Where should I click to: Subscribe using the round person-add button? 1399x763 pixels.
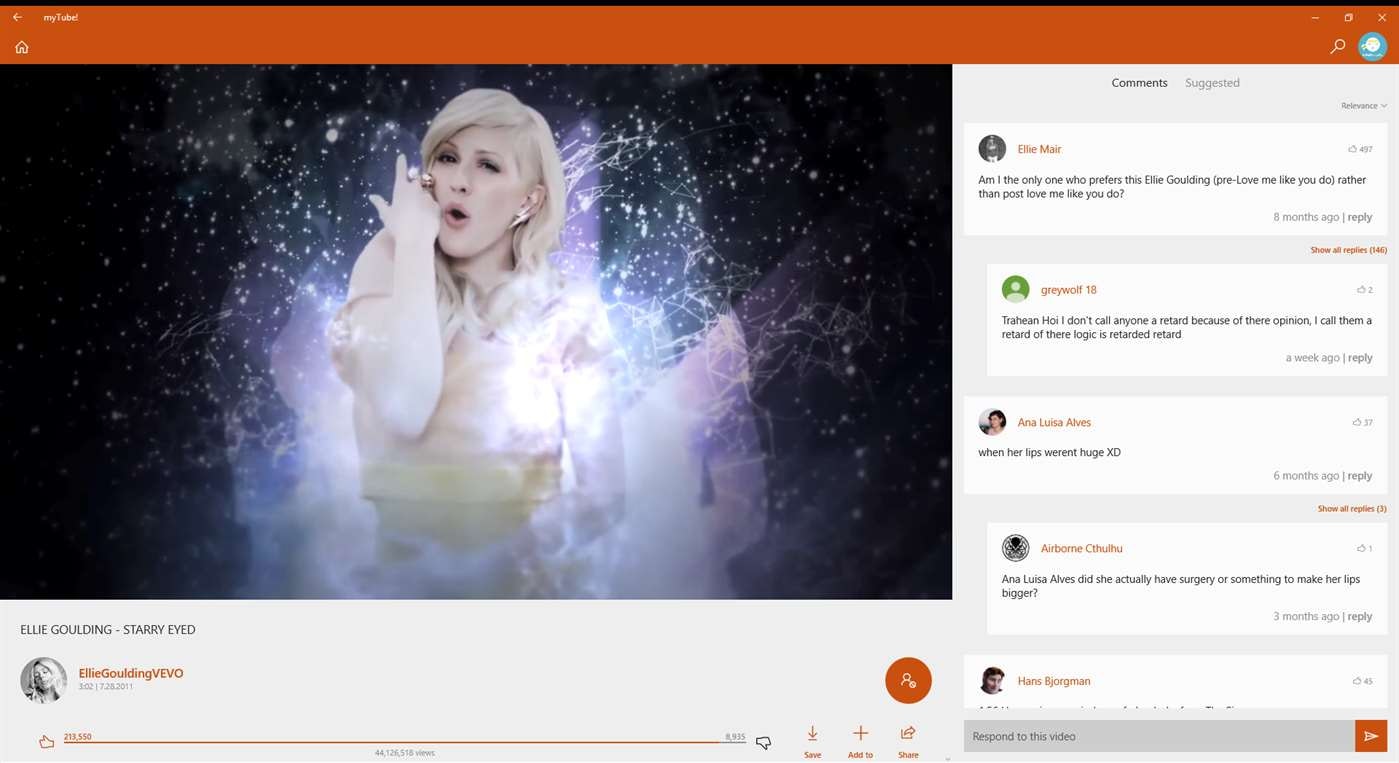pos(908,680)
